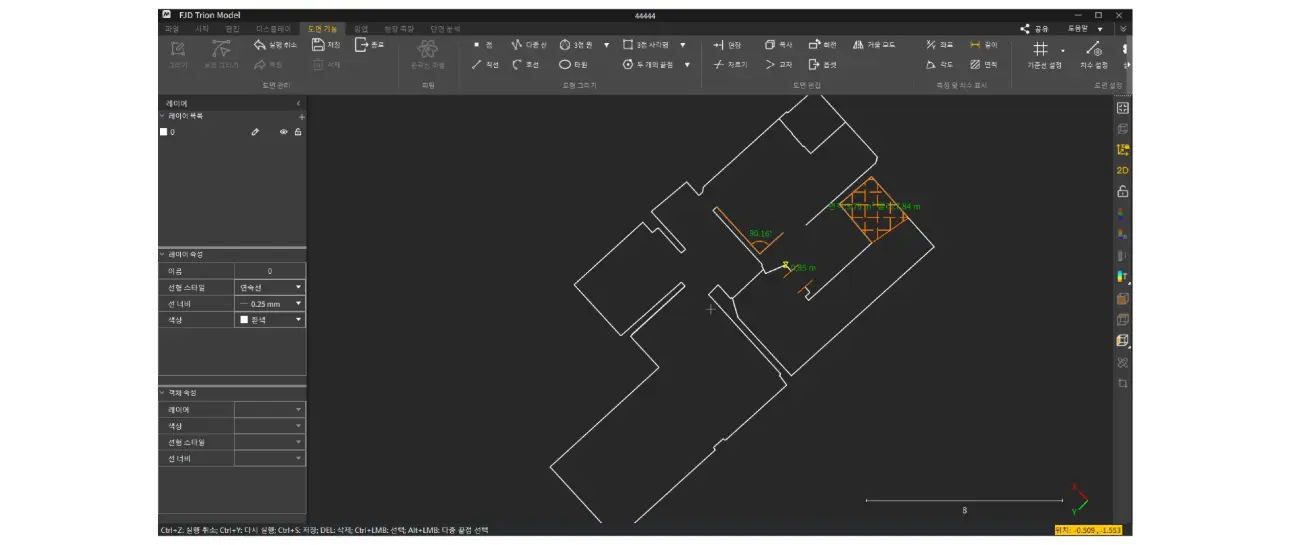Click the 2D view icon in right sidebar
The width and height of the screenshot is (1290, 545).
point(1122,170)
